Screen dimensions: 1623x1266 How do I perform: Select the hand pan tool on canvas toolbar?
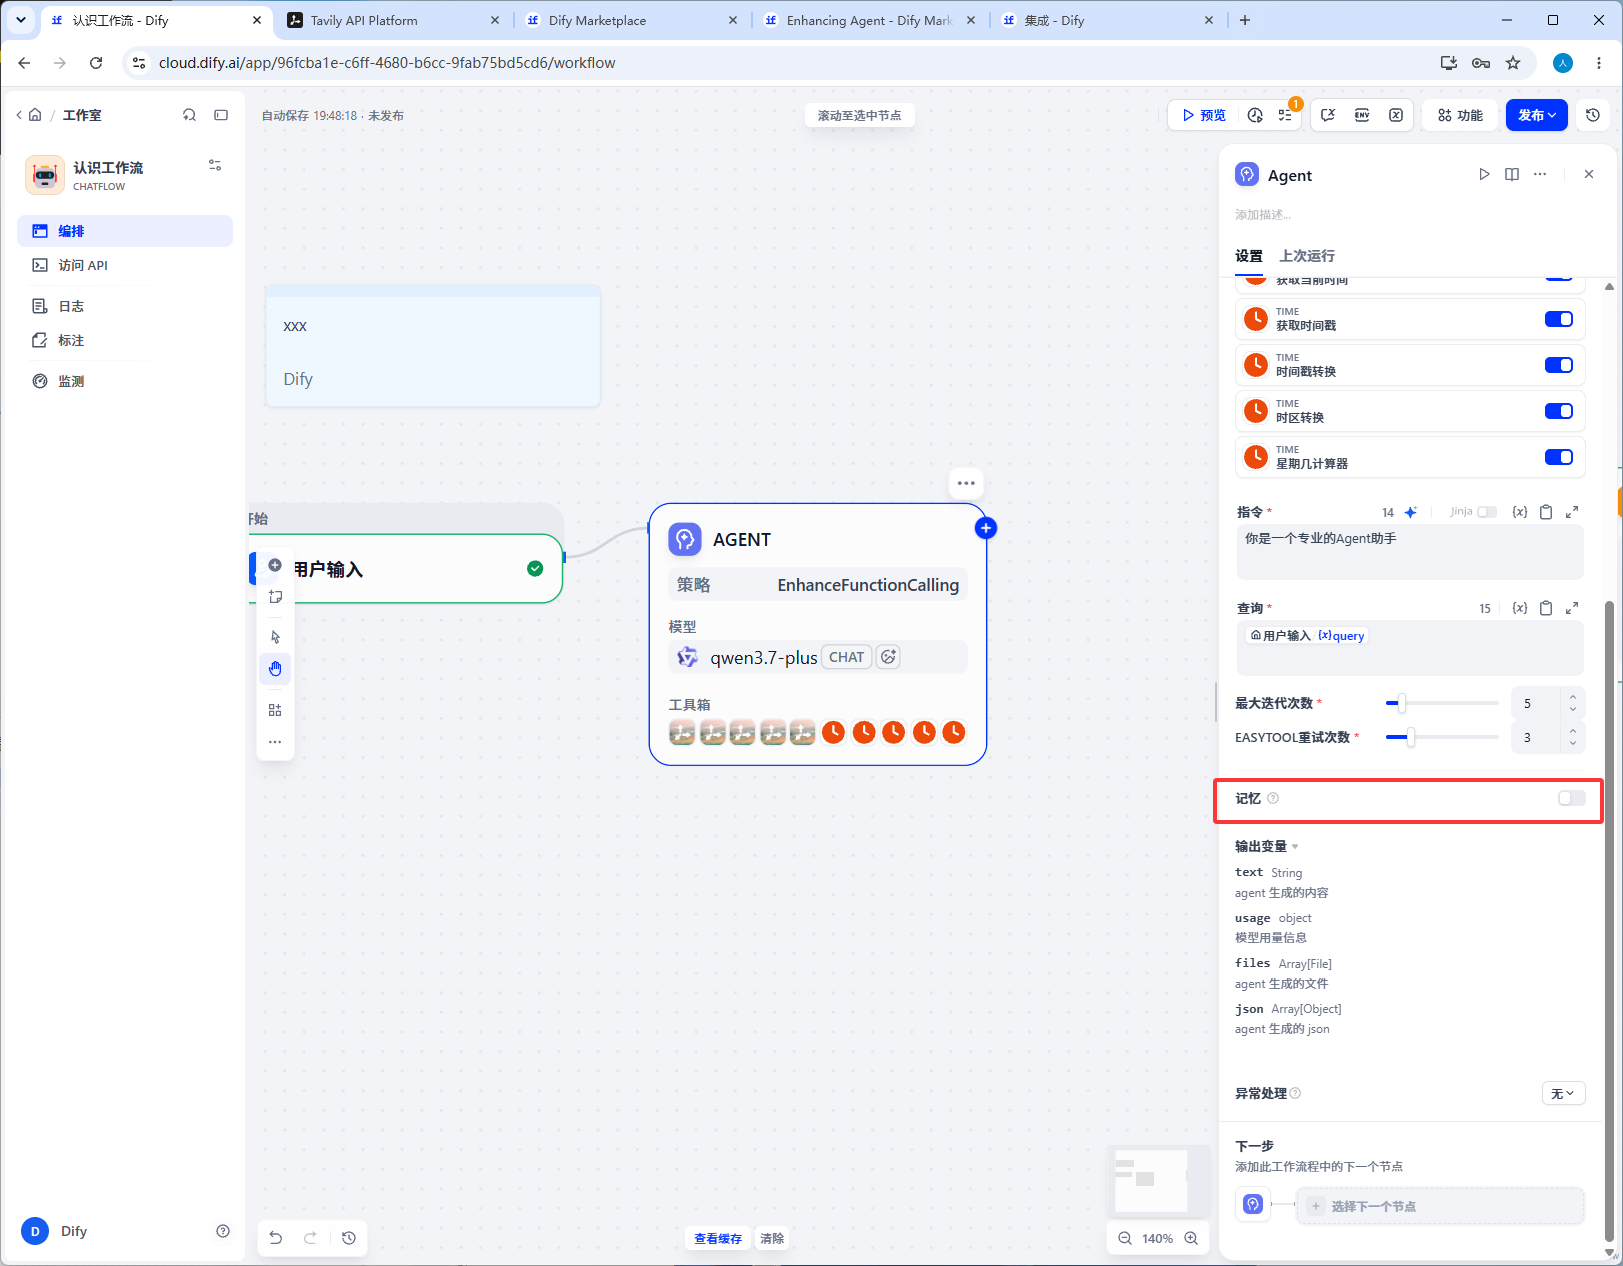pyautogui.click(x=275, y=668)
